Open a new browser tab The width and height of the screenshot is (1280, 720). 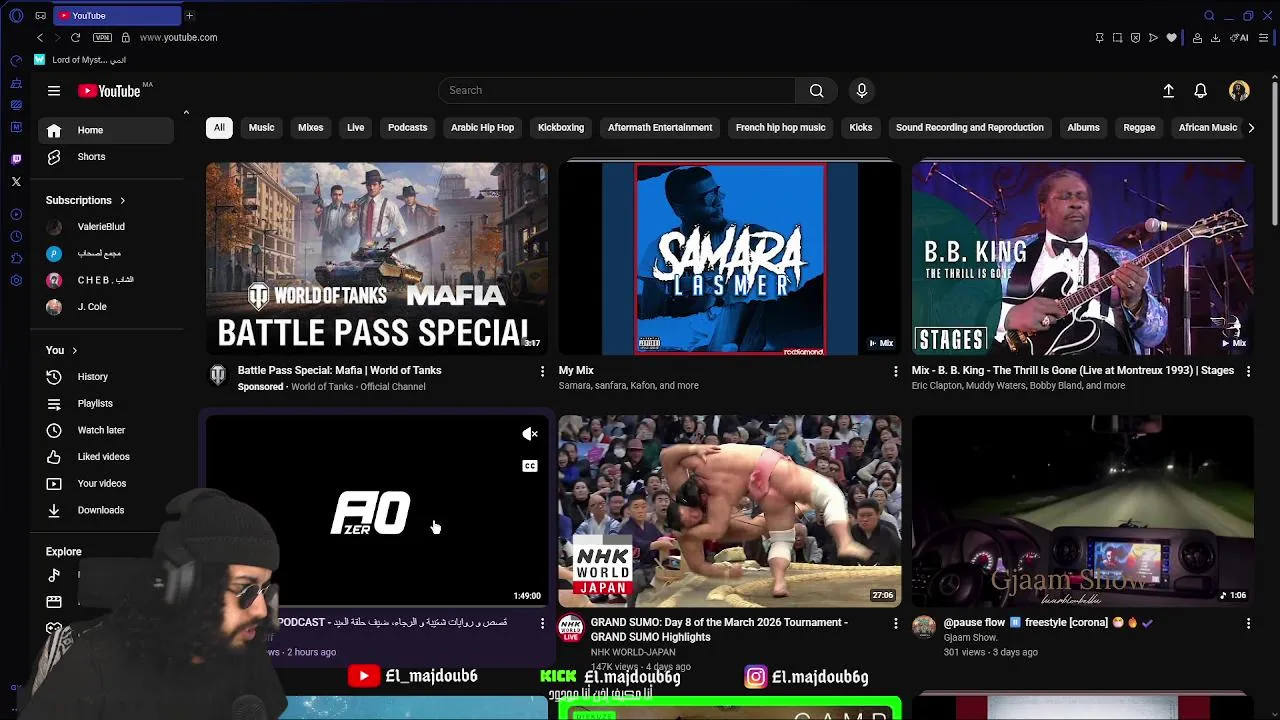pos(189,15)
